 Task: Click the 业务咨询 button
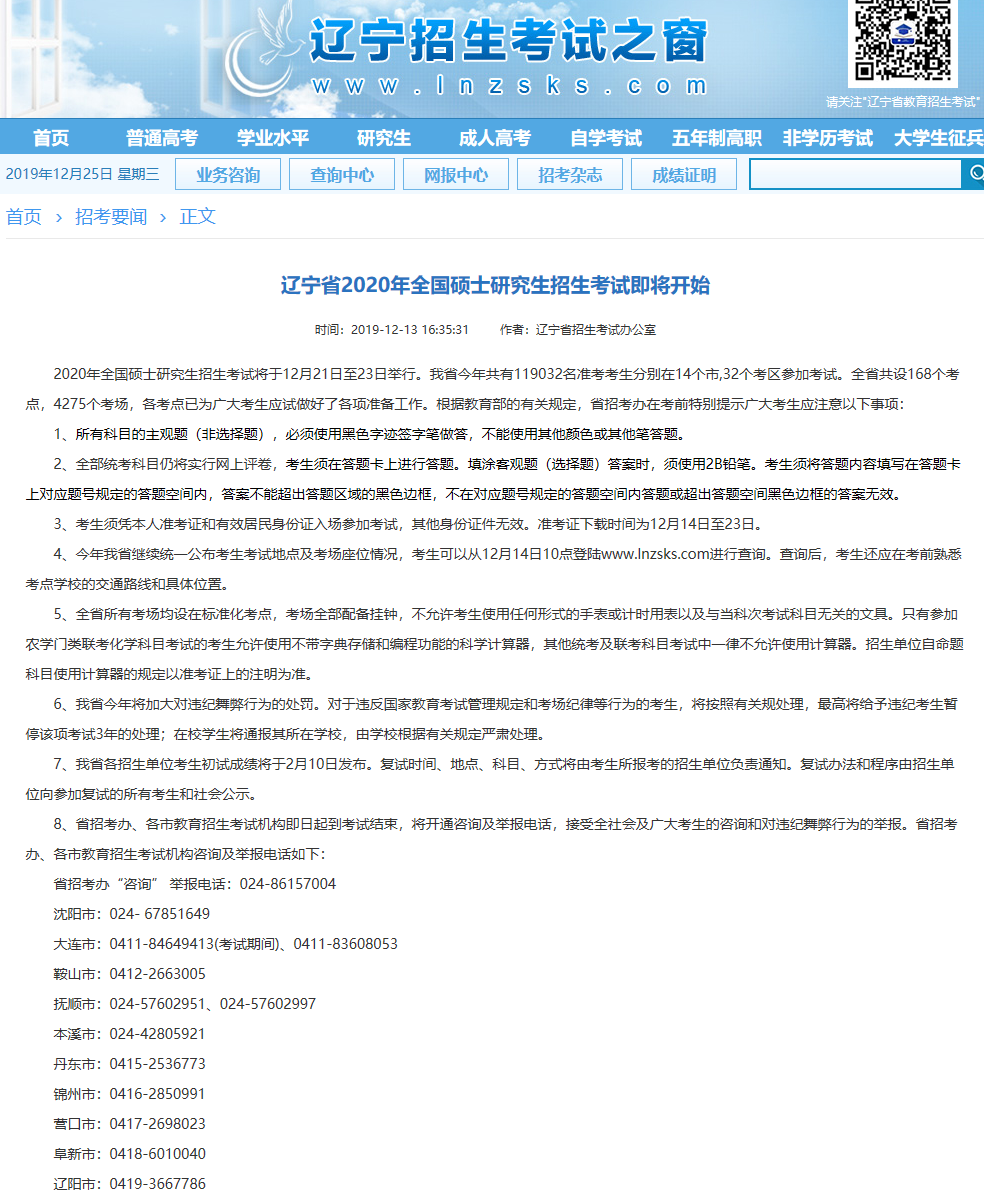[228, 175]
